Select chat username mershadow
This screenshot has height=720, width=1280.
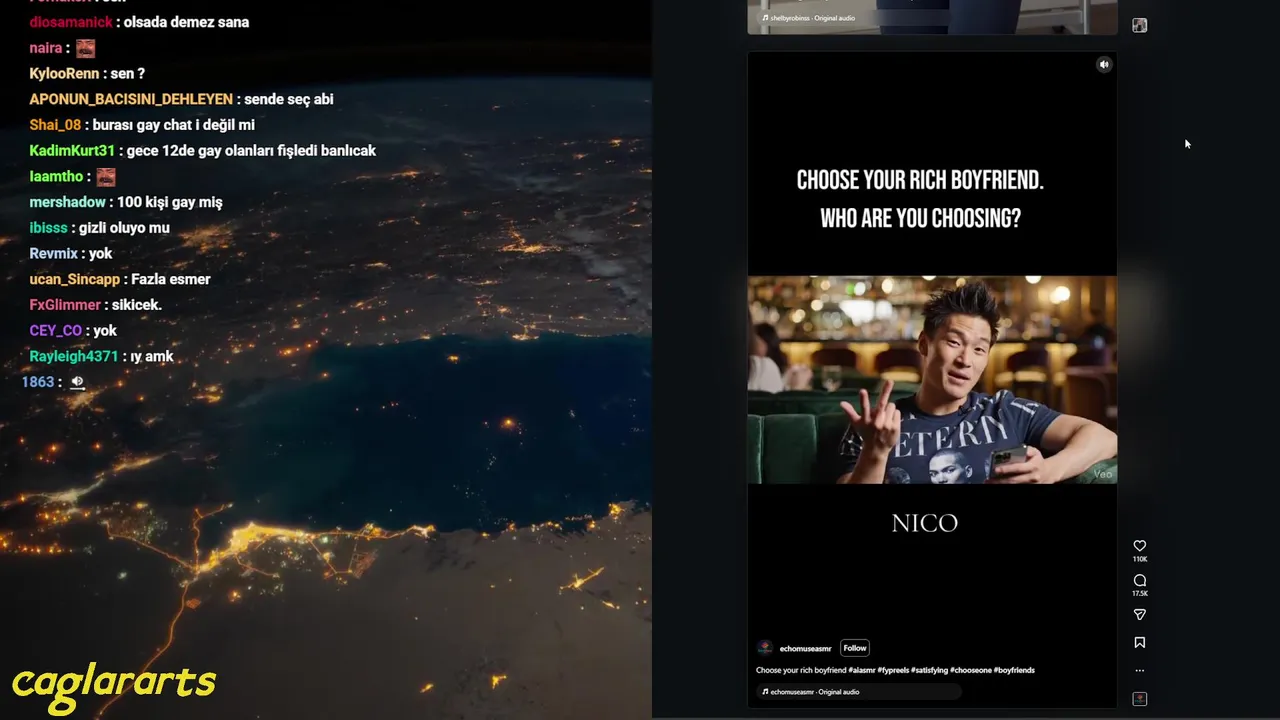click(67, 202)
